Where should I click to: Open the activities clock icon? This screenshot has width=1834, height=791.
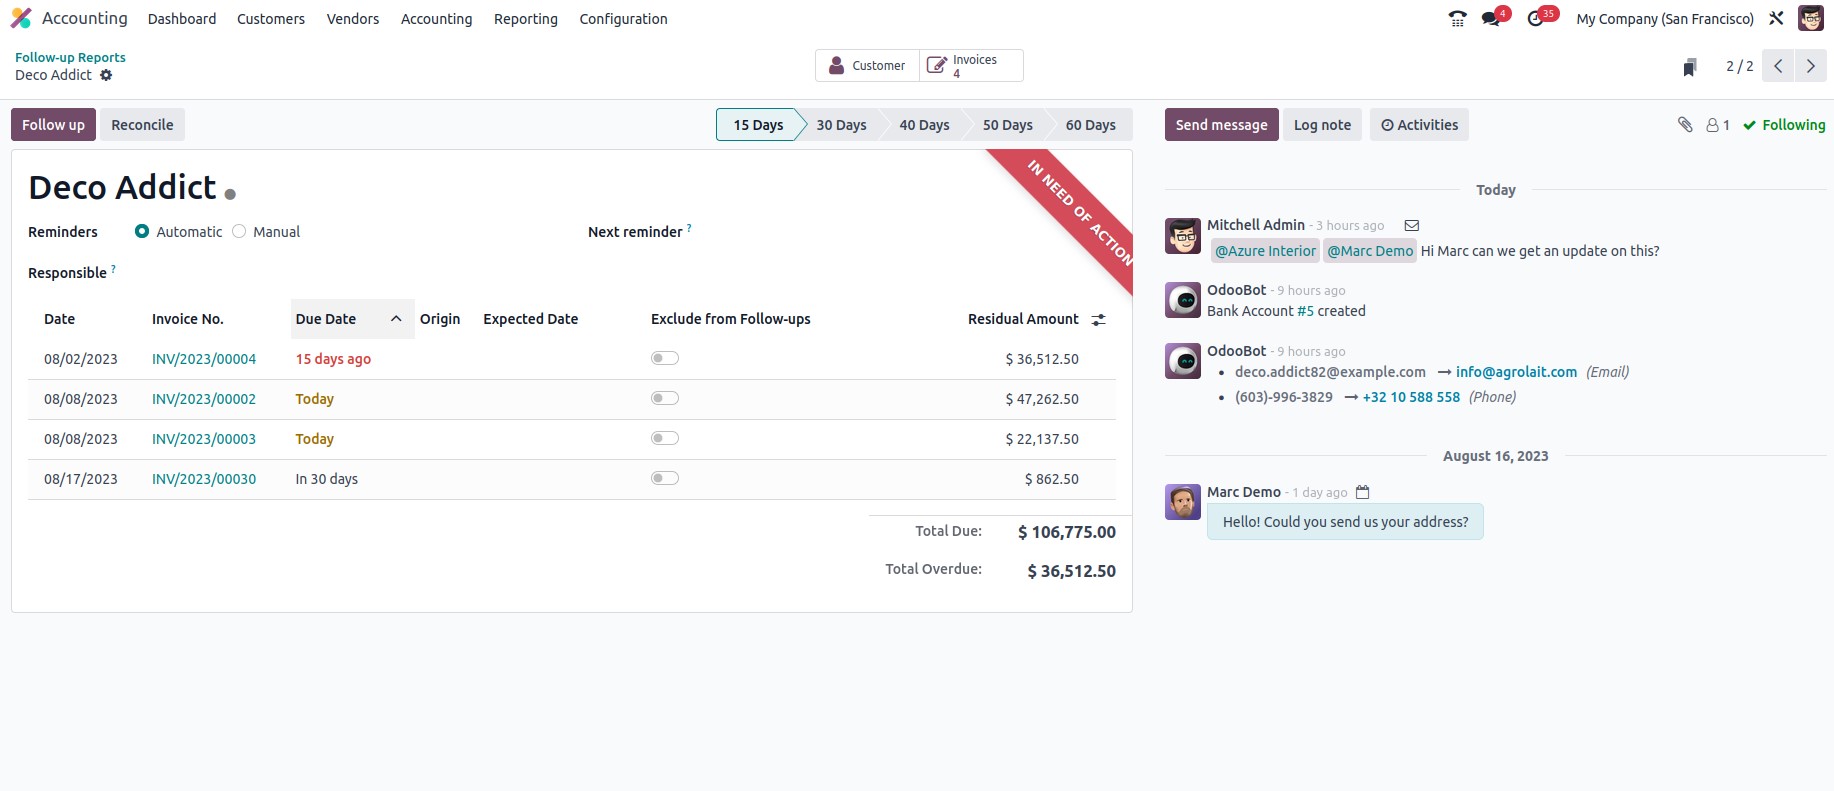(x=1535, y=18)
